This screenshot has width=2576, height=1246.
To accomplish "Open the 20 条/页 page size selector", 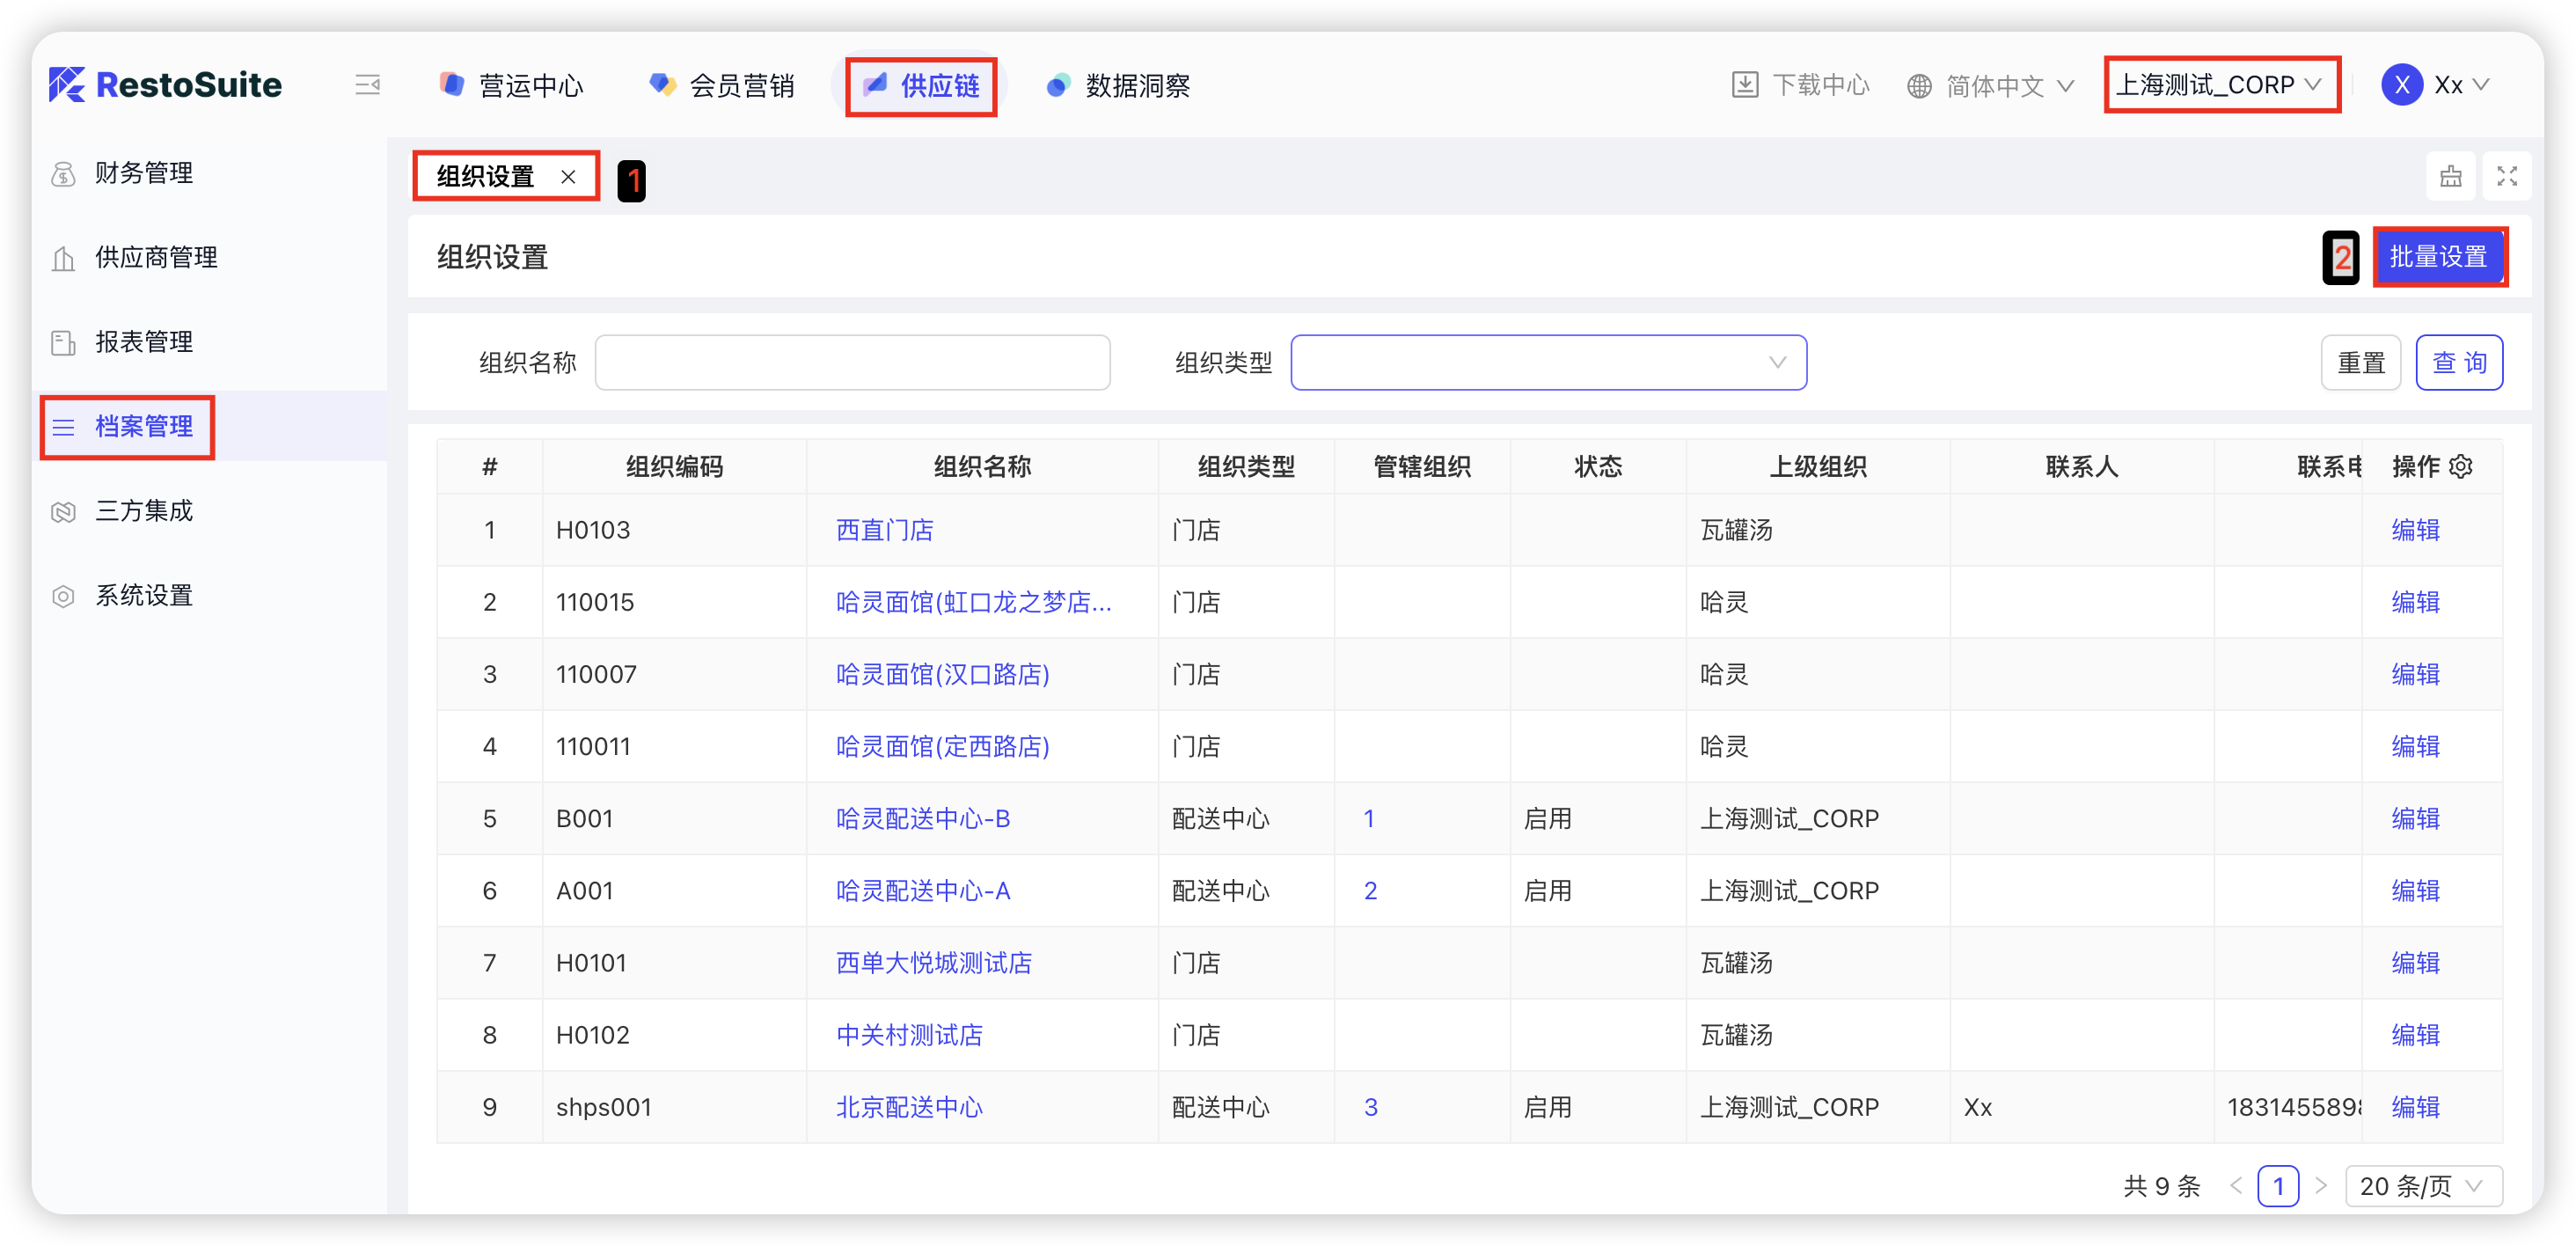I will coord(2421,1186).
